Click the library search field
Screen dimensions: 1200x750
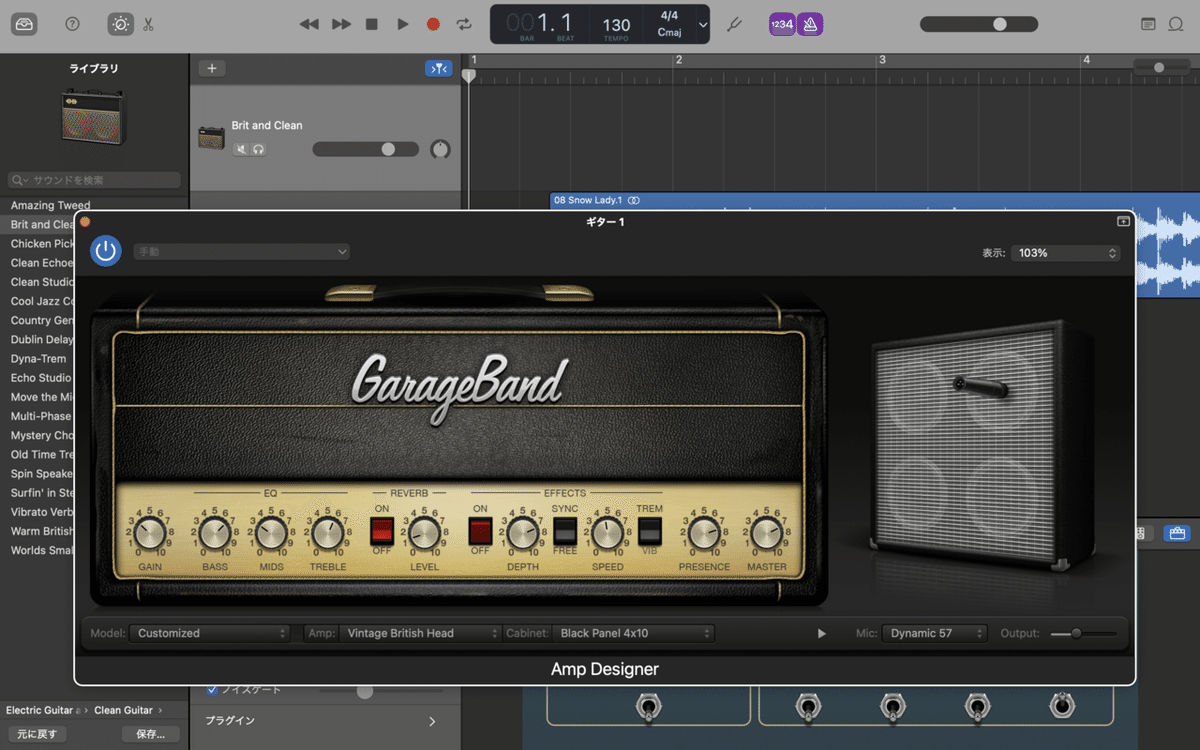[94, 180]
